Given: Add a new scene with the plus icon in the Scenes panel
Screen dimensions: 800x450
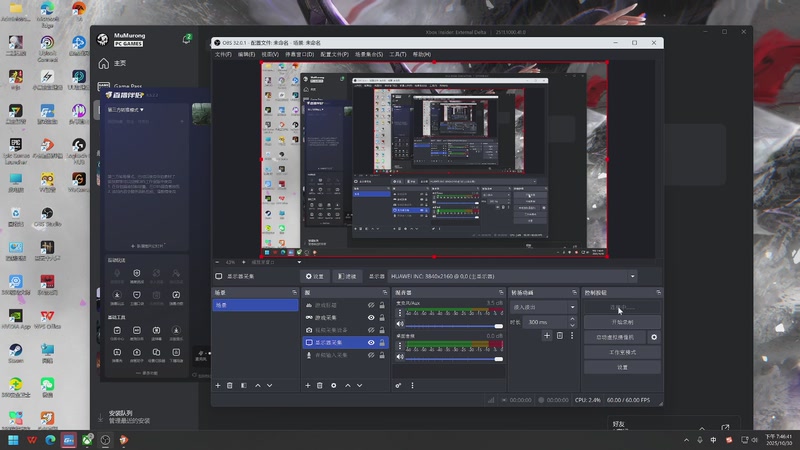Looking at the screenshot, I should [x=218, y=386].
